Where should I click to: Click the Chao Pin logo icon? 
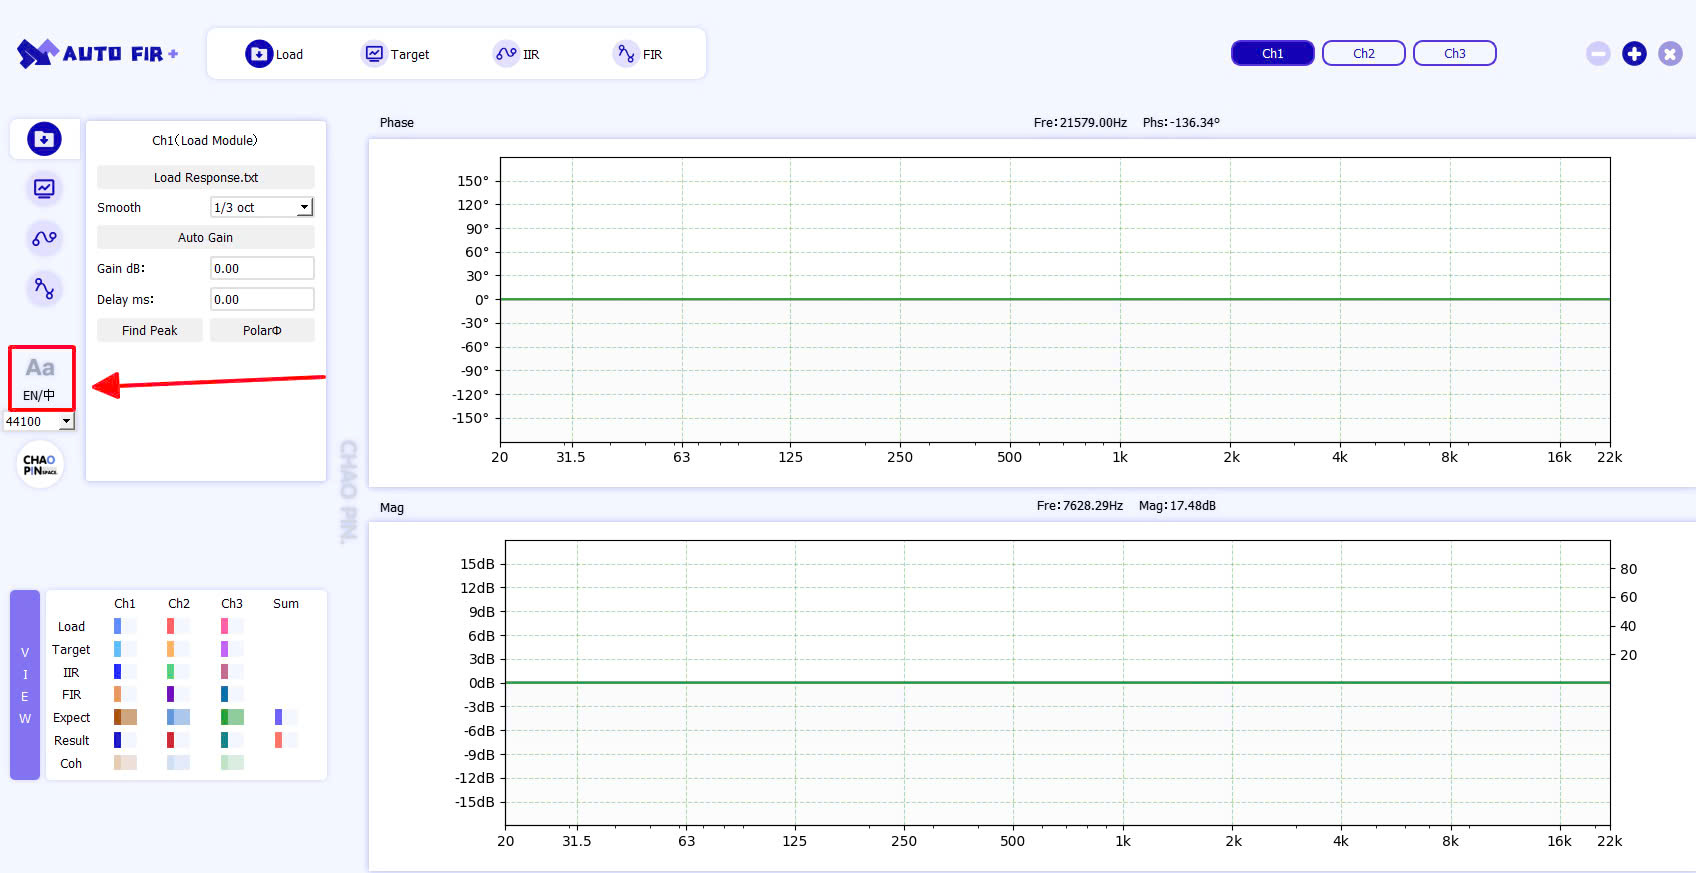(x=40, y=465)
